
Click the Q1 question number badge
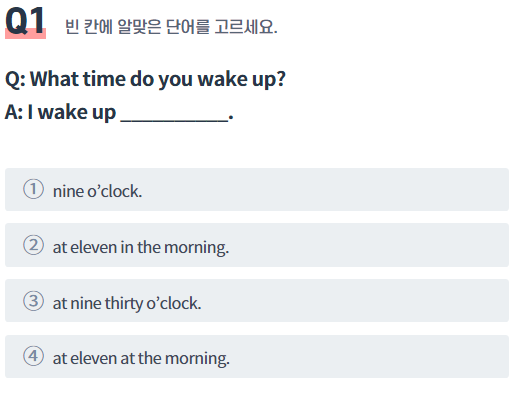point(25,21)
